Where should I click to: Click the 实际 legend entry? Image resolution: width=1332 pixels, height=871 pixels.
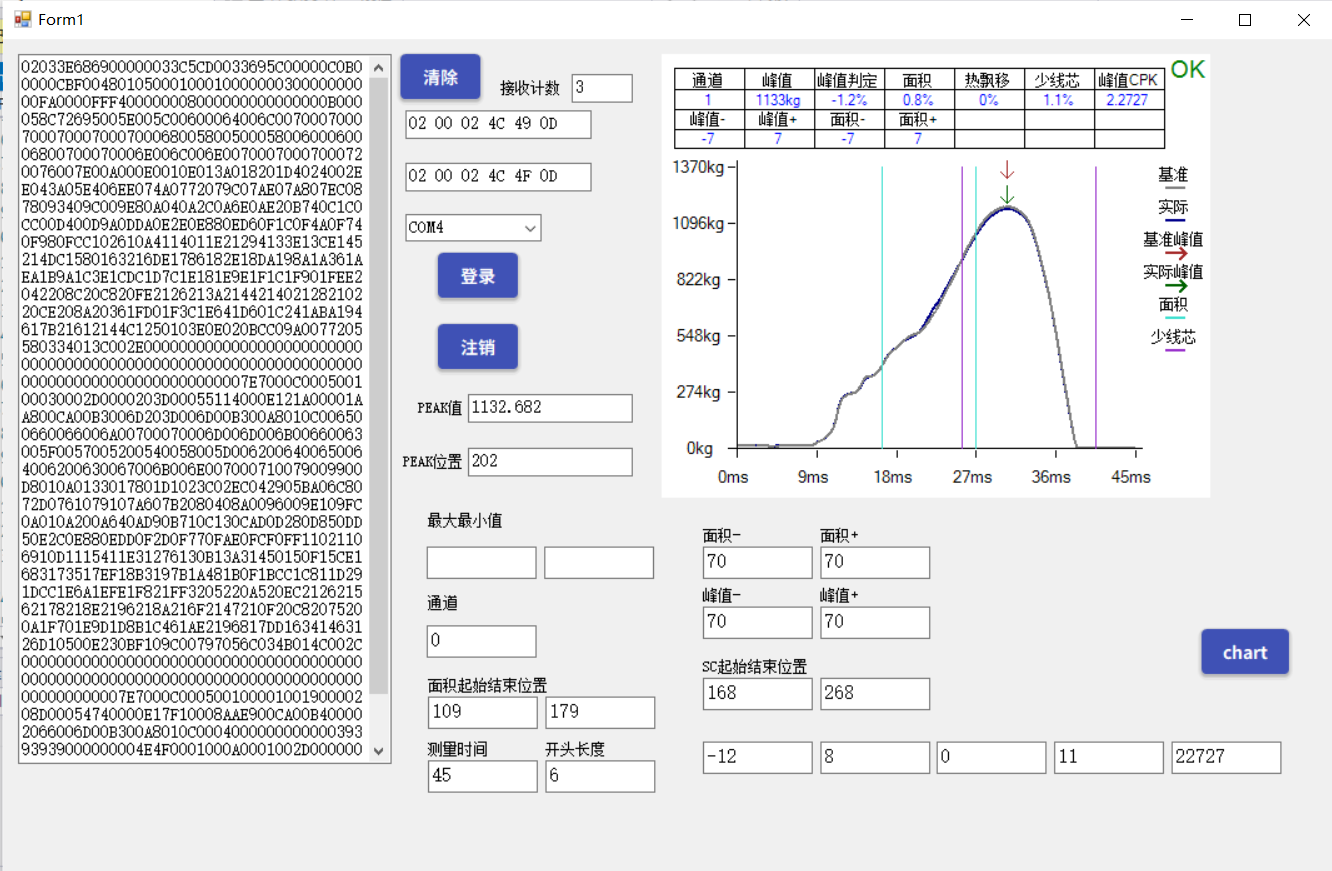(1173, 210)
